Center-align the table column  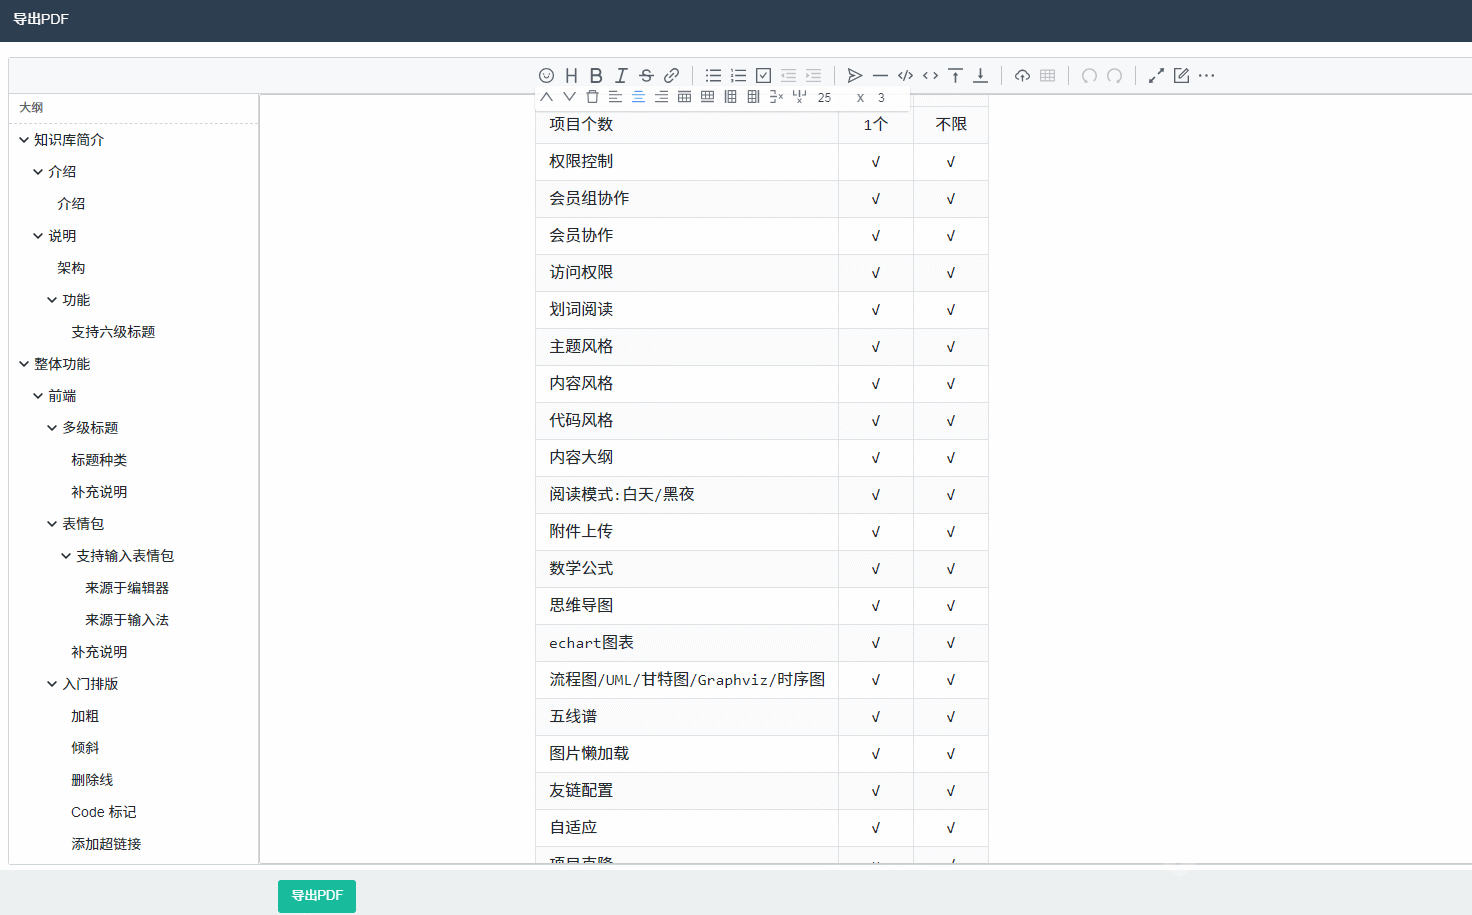tap(638, 97)
